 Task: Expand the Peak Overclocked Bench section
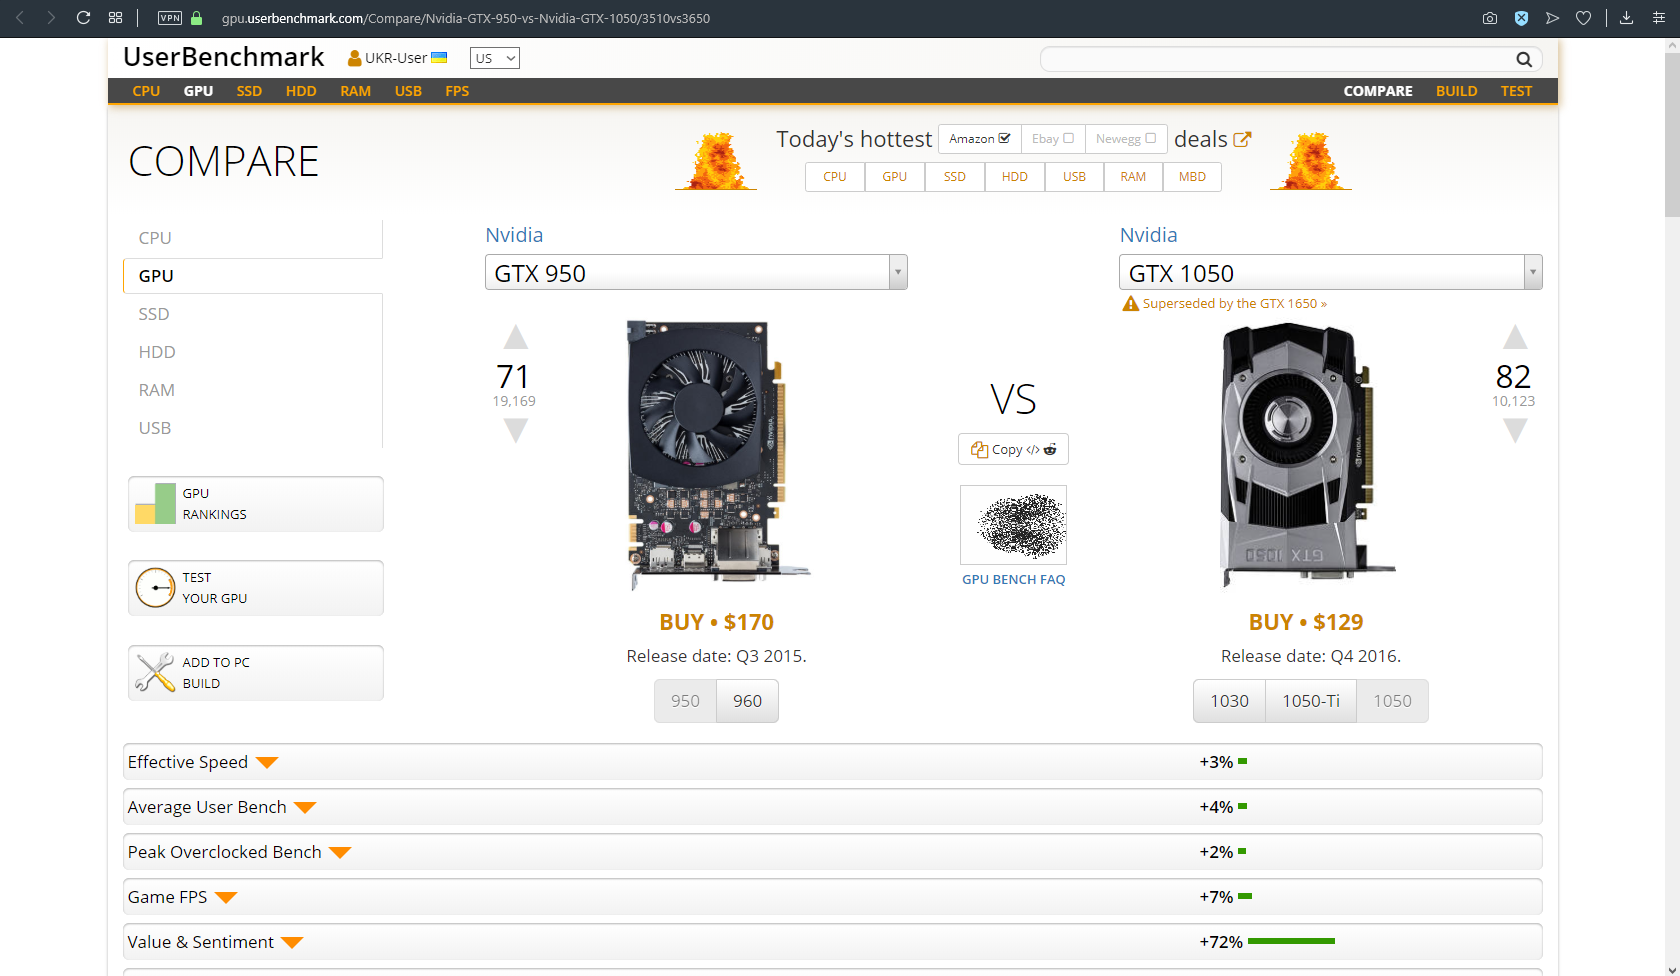coord(340,853)
